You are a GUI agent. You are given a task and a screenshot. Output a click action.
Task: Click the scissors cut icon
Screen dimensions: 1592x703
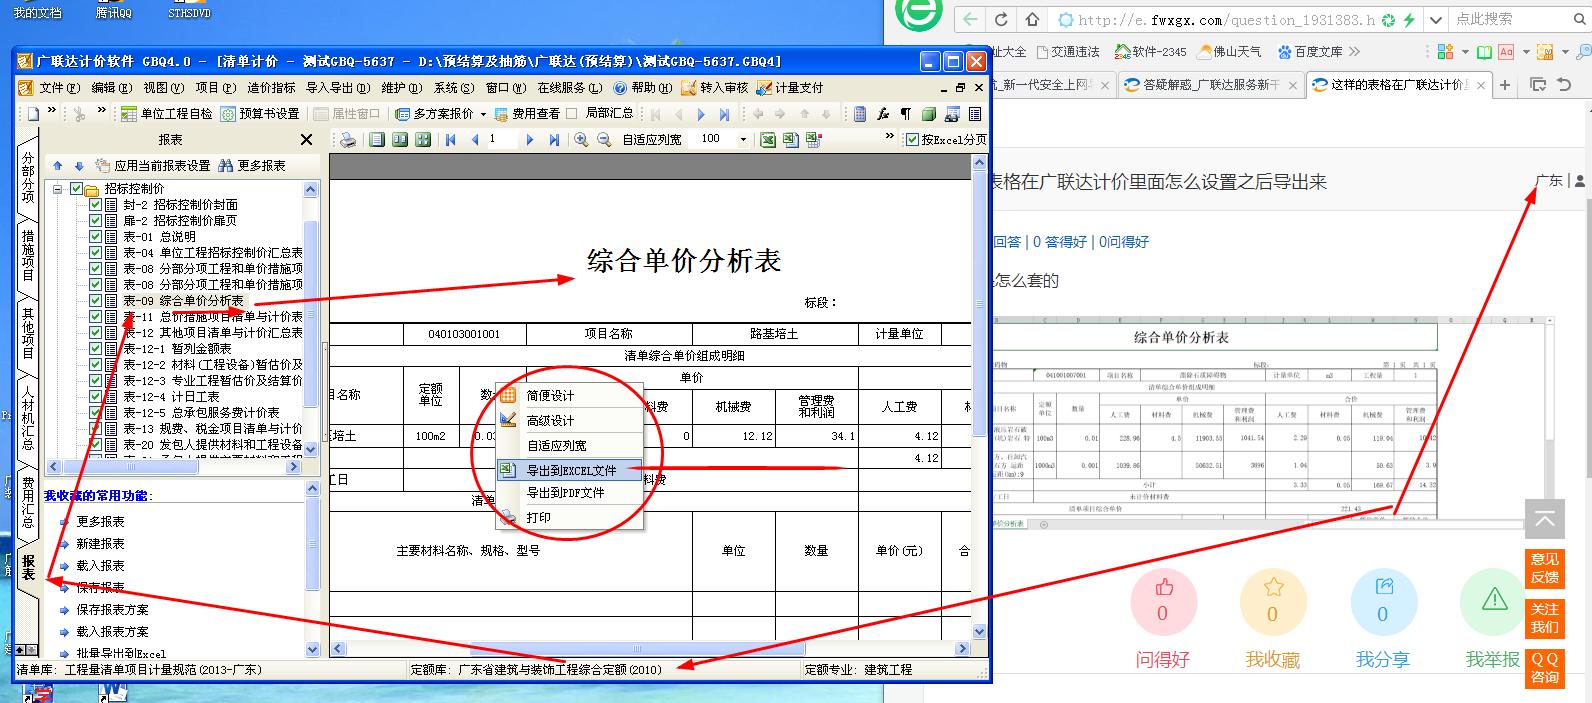[x=80, y=114]
